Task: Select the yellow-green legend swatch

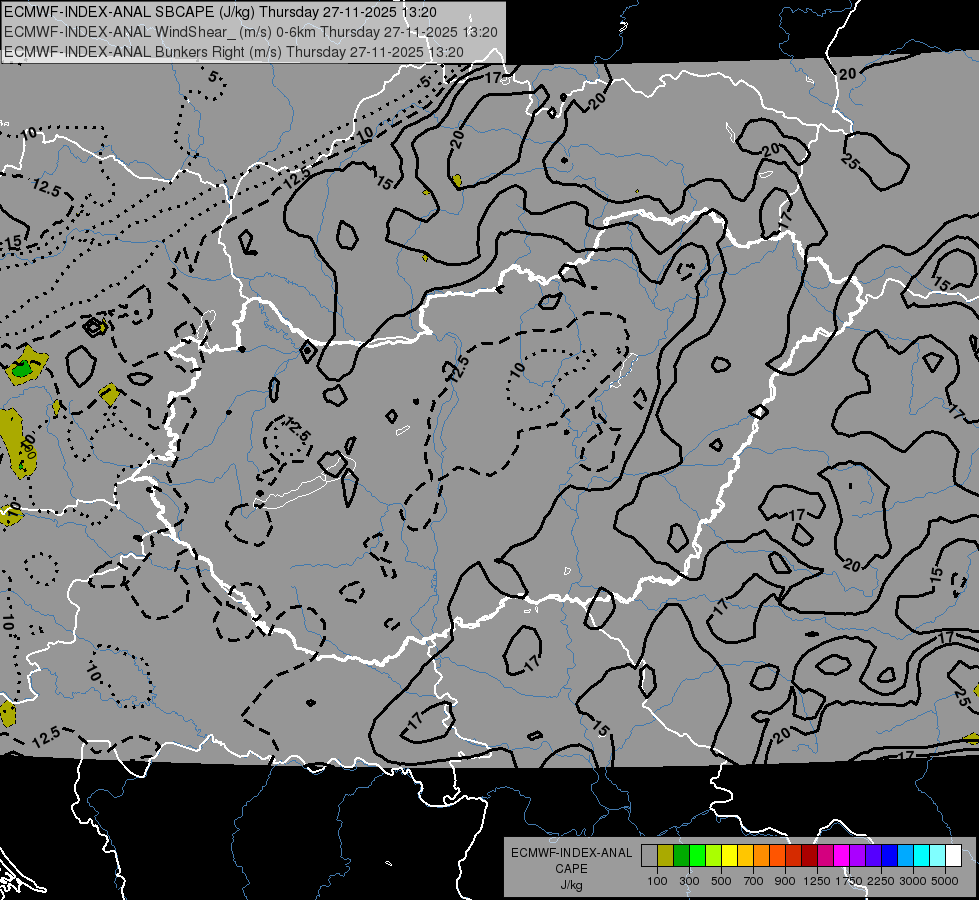Action: coord(713,855)
